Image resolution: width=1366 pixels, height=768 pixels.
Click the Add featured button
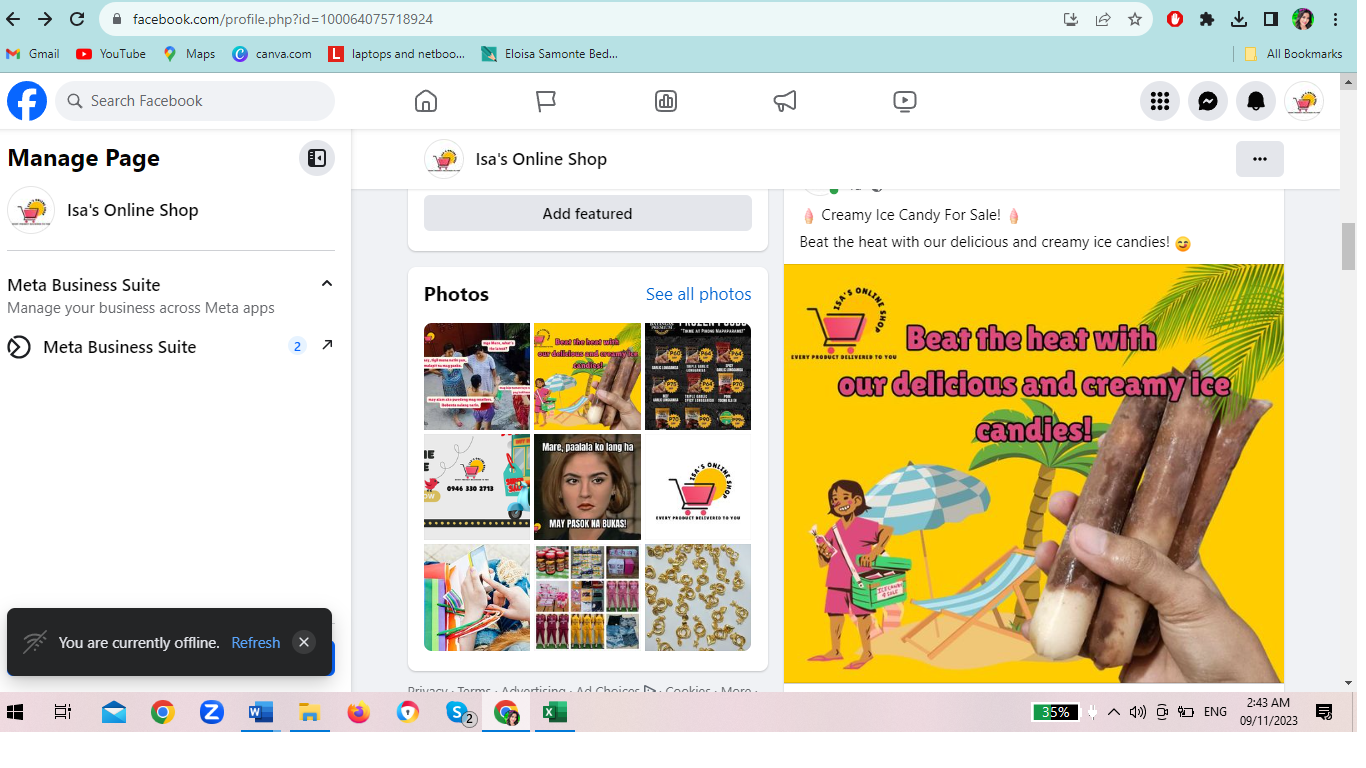pyautogui.click(x=588, y=213)
